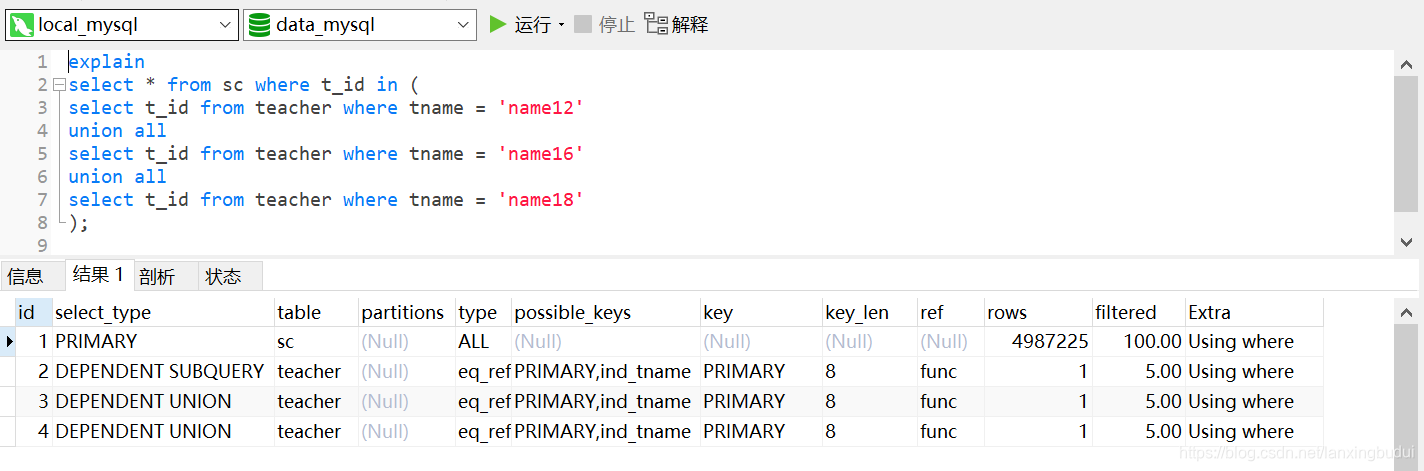This screenshot has height=471, width=1424.
Task: Click the teacher cell in row 2
Action: click(x=317, y=371)
